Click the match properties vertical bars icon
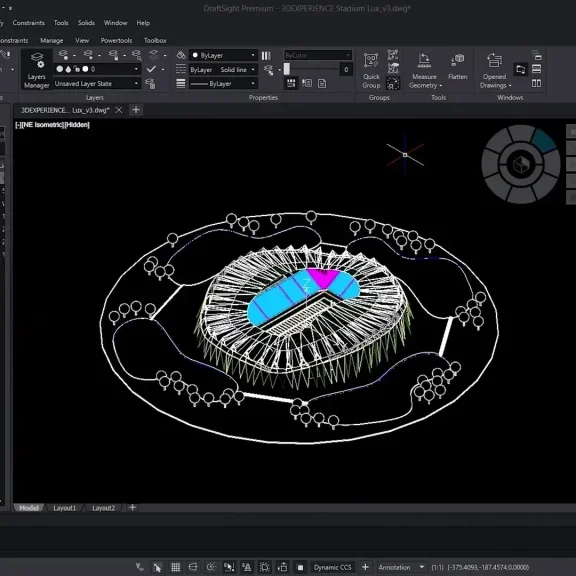 click(266, 55)
